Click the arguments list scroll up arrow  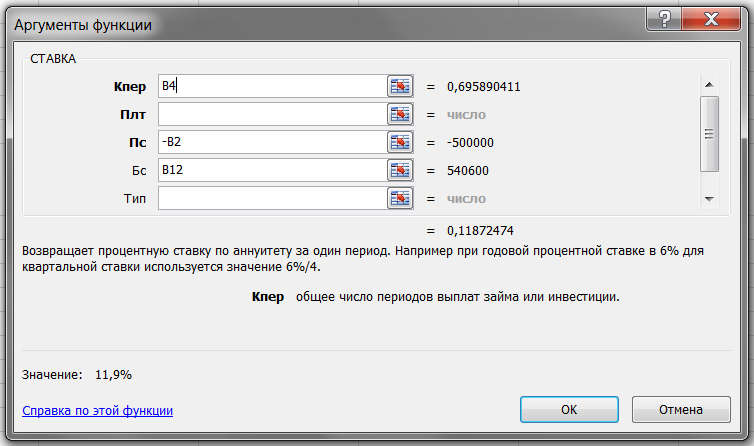pos(709,85)
